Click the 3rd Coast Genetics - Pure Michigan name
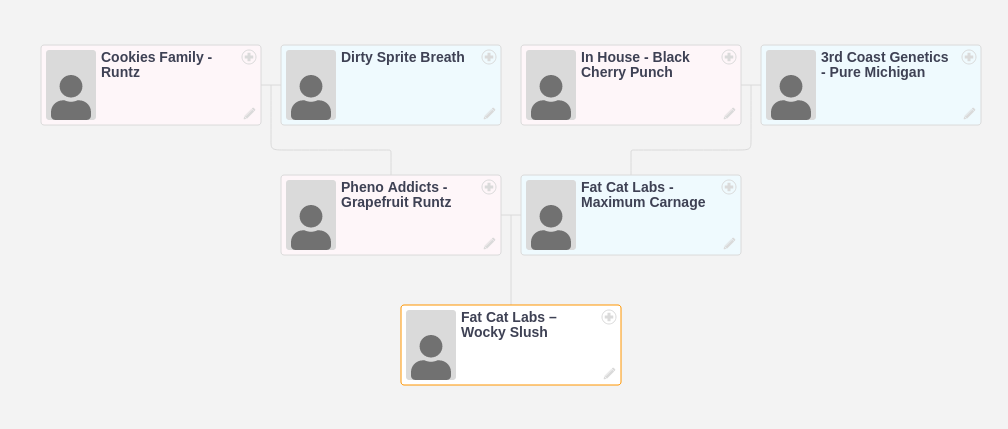Screen dimensions: 1008x429 point(884,65)
